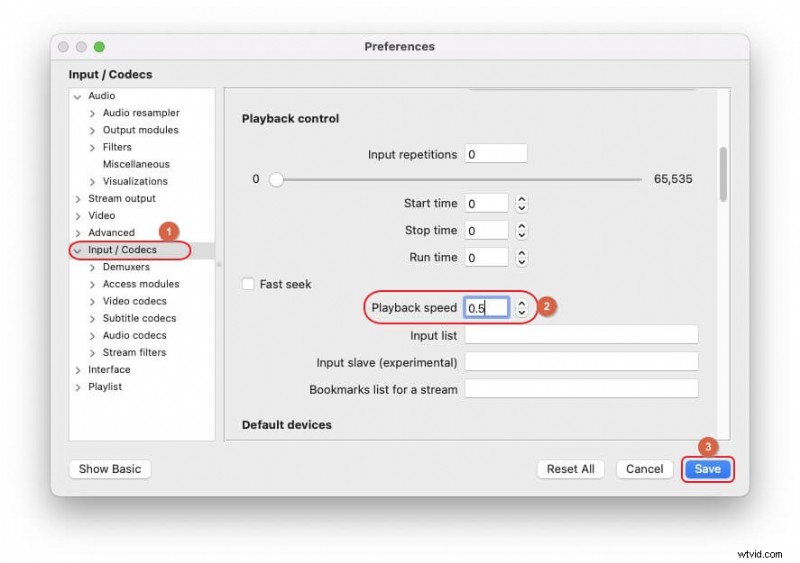
Task: Click the Cancel button
Action: 644,469
